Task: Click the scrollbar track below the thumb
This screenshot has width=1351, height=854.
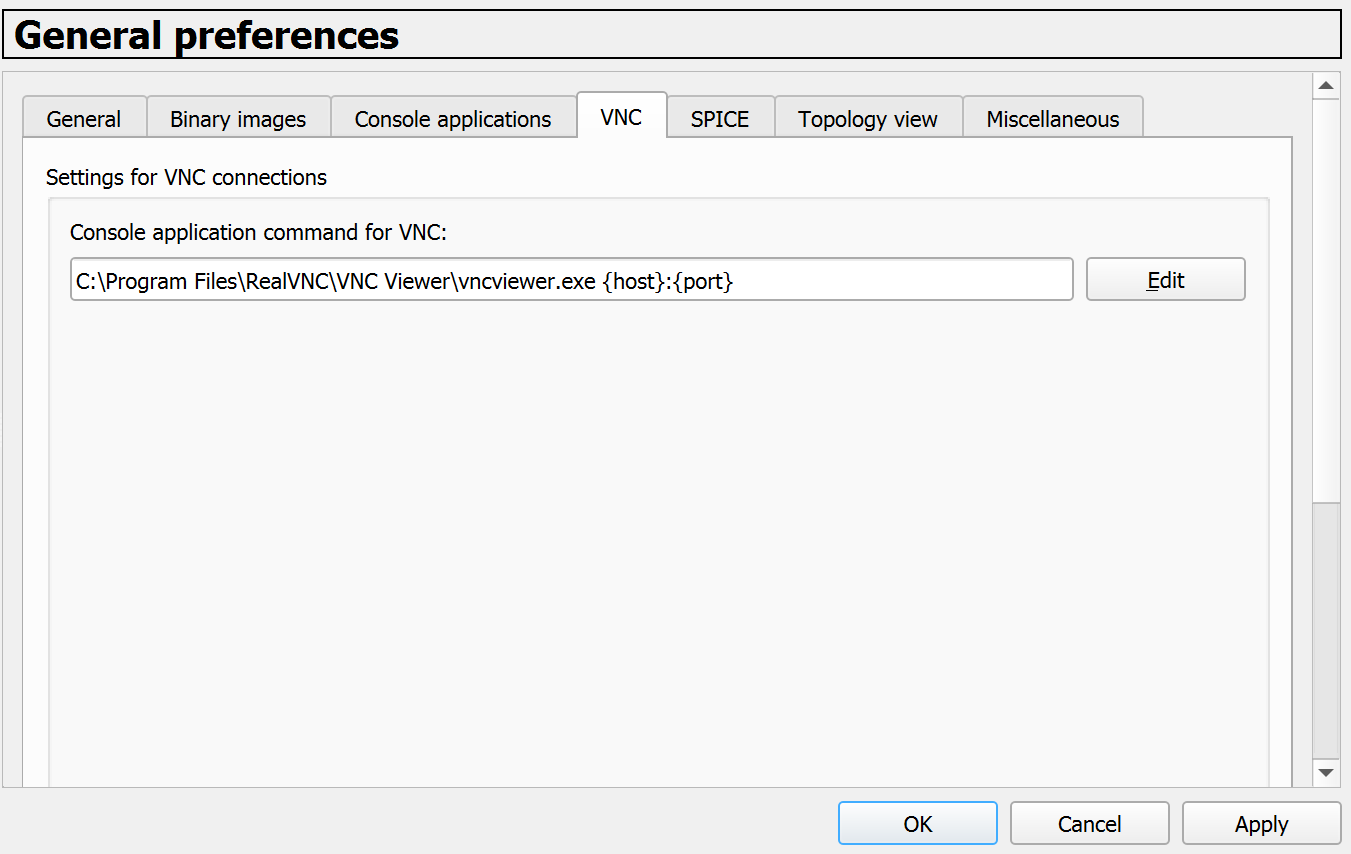Action: pos(1326,630)
